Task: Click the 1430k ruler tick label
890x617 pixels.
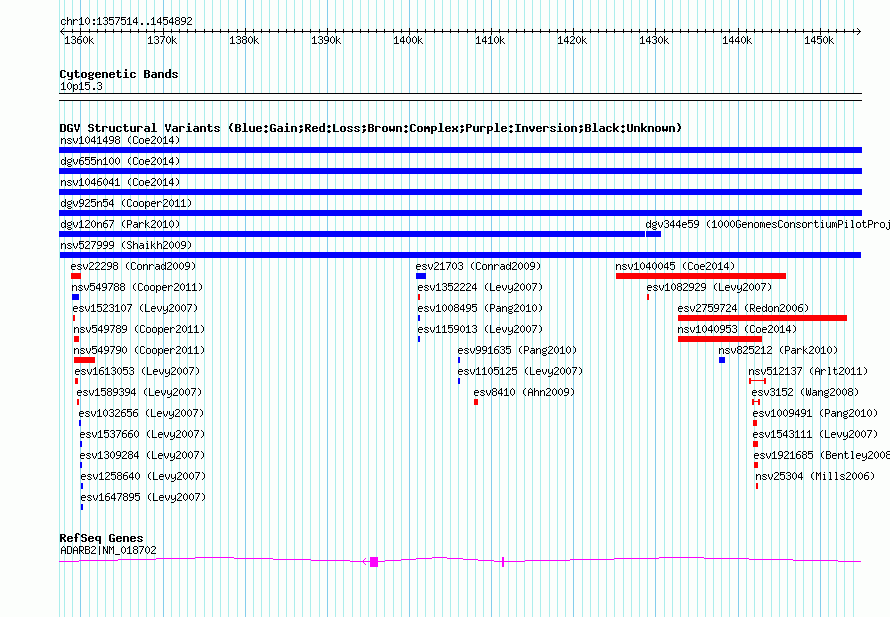Action: 654,40
